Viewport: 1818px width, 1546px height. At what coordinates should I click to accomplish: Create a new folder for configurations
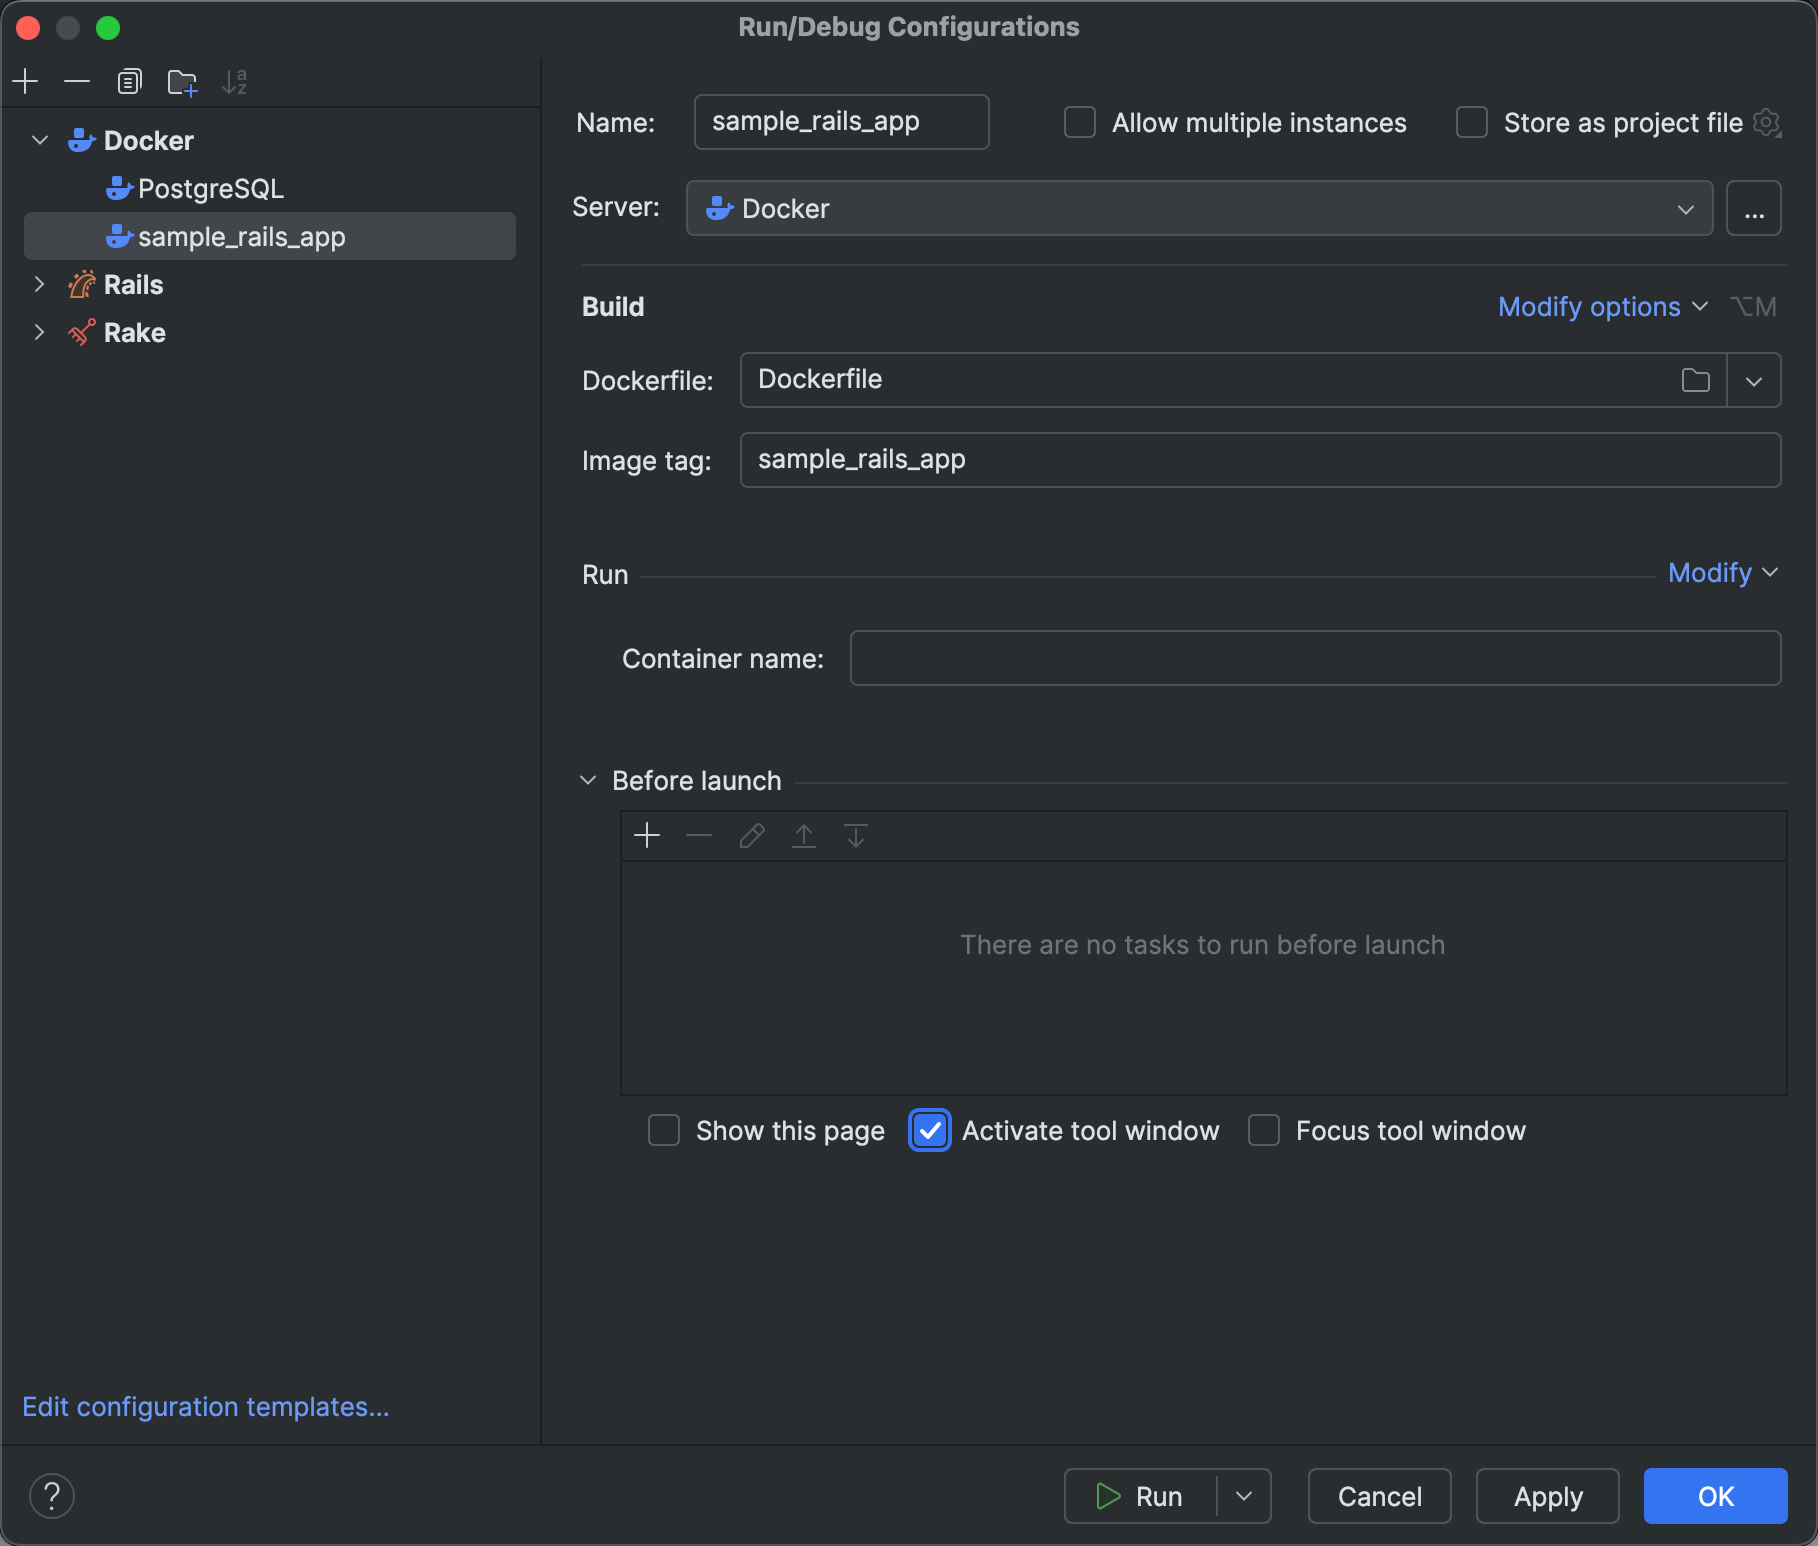182,81
